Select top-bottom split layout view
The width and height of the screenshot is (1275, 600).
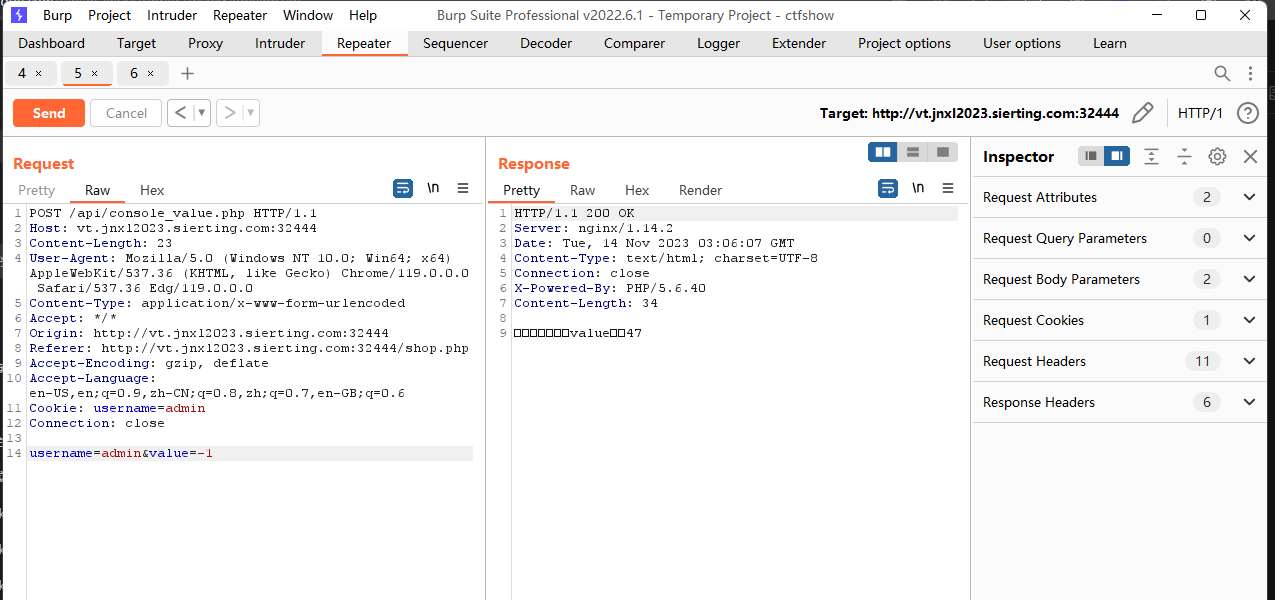[x=913, y=152]
